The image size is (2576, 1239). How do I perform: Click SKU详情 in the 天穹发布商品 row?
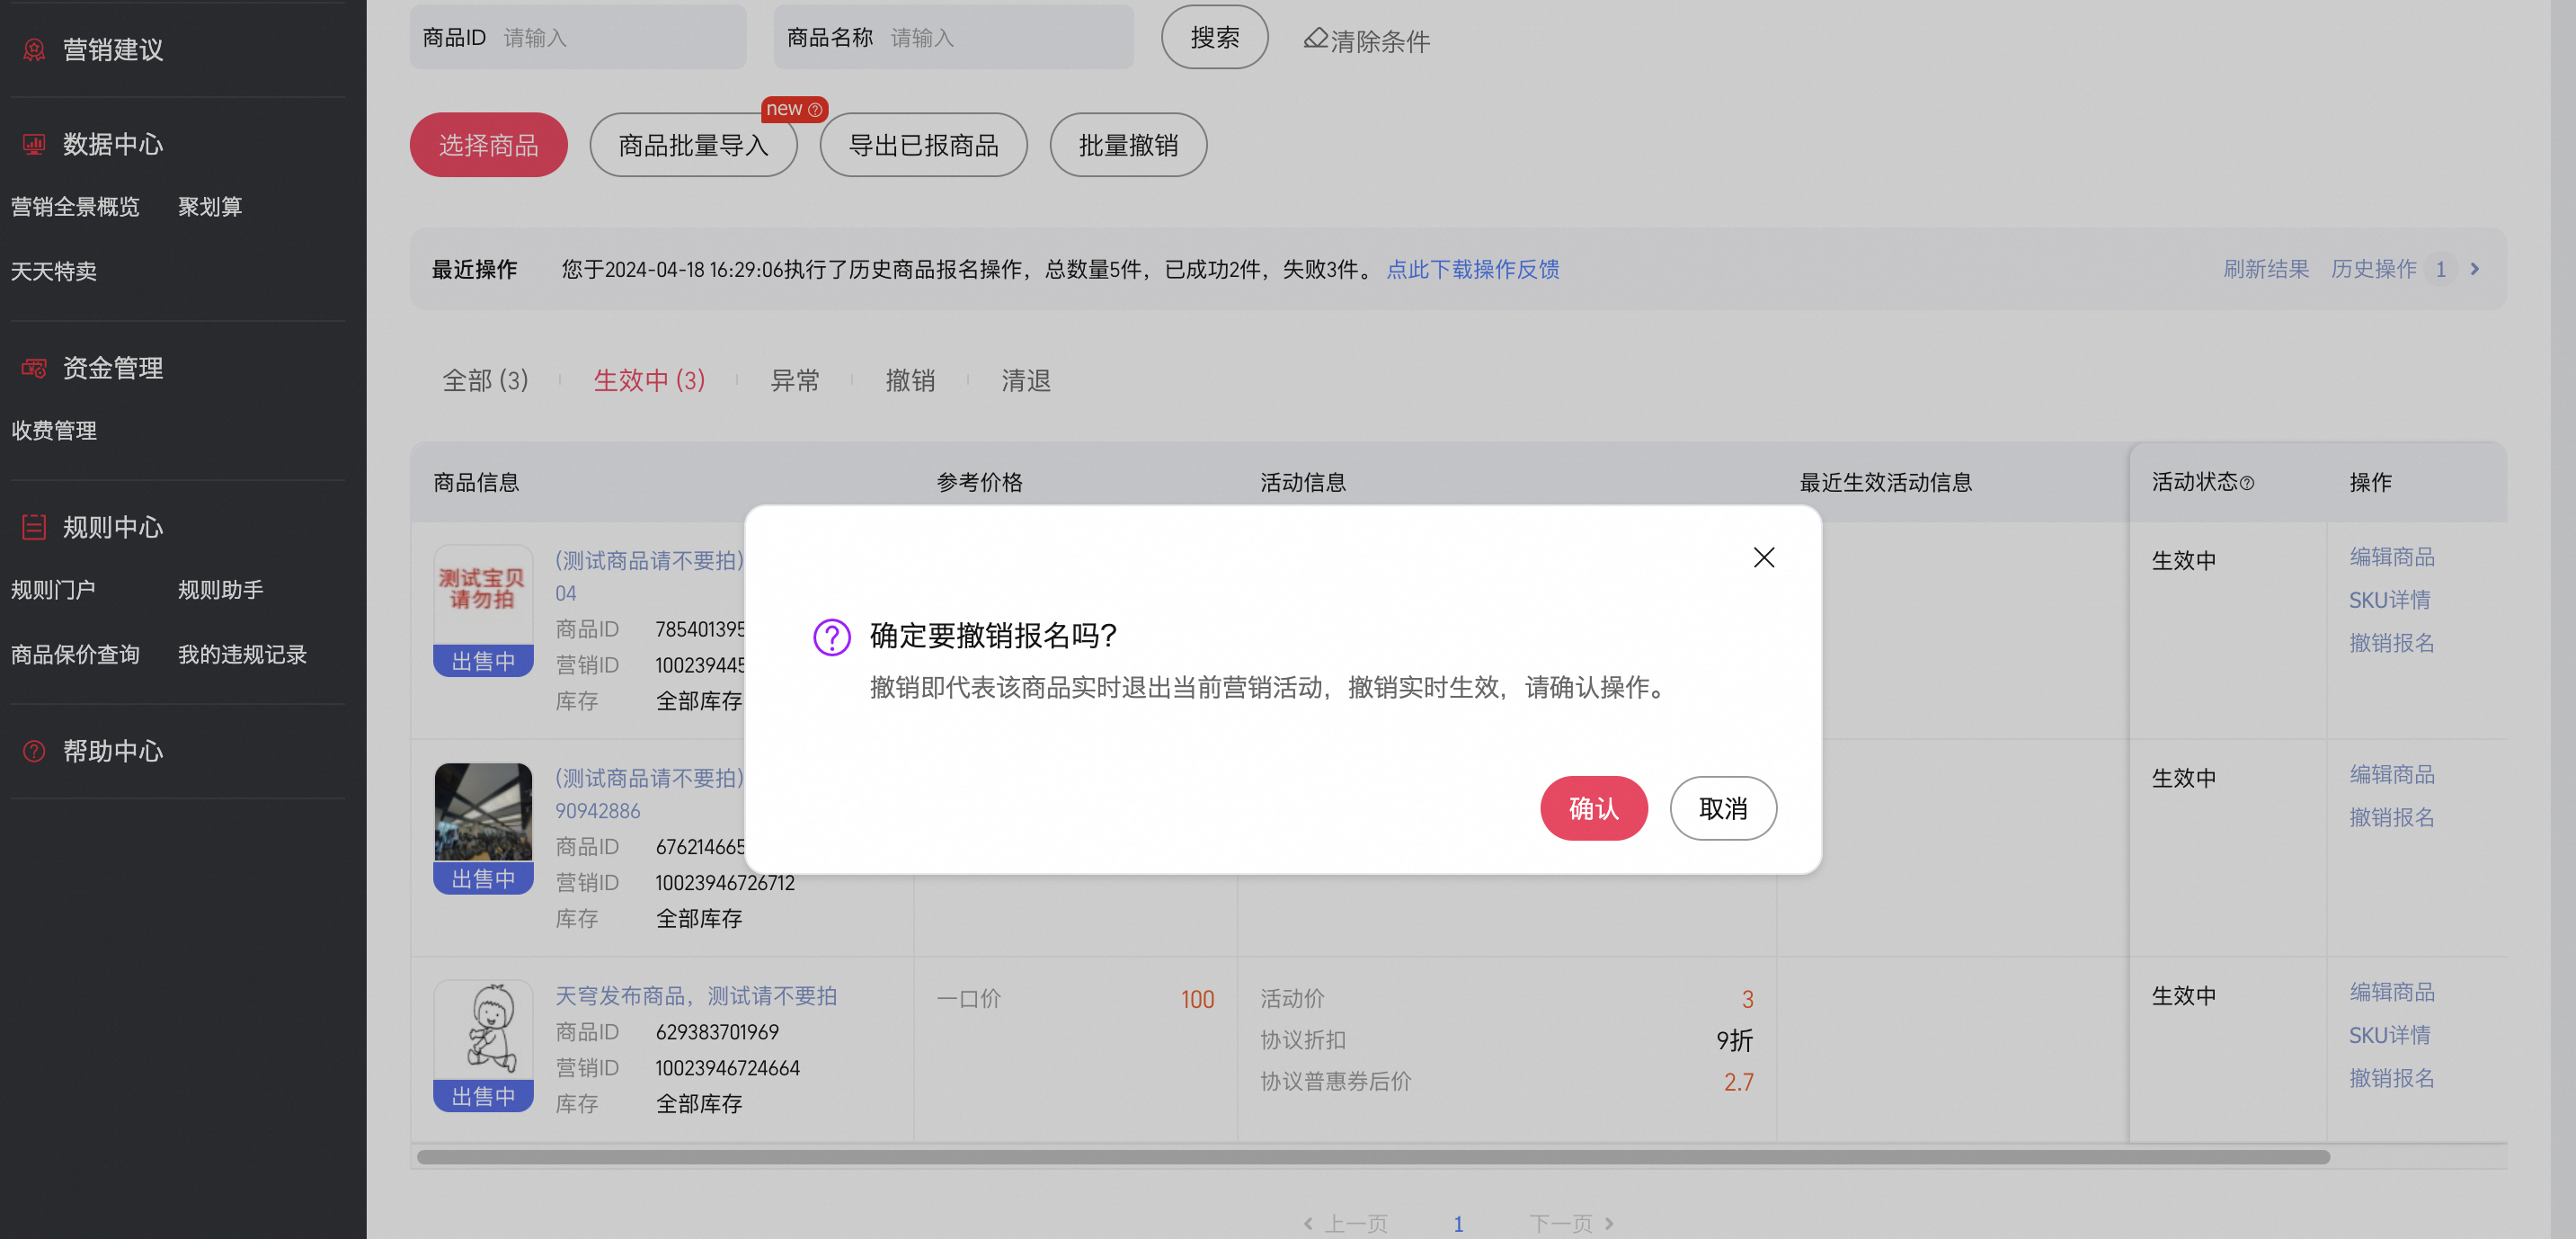(2389, 1035)
